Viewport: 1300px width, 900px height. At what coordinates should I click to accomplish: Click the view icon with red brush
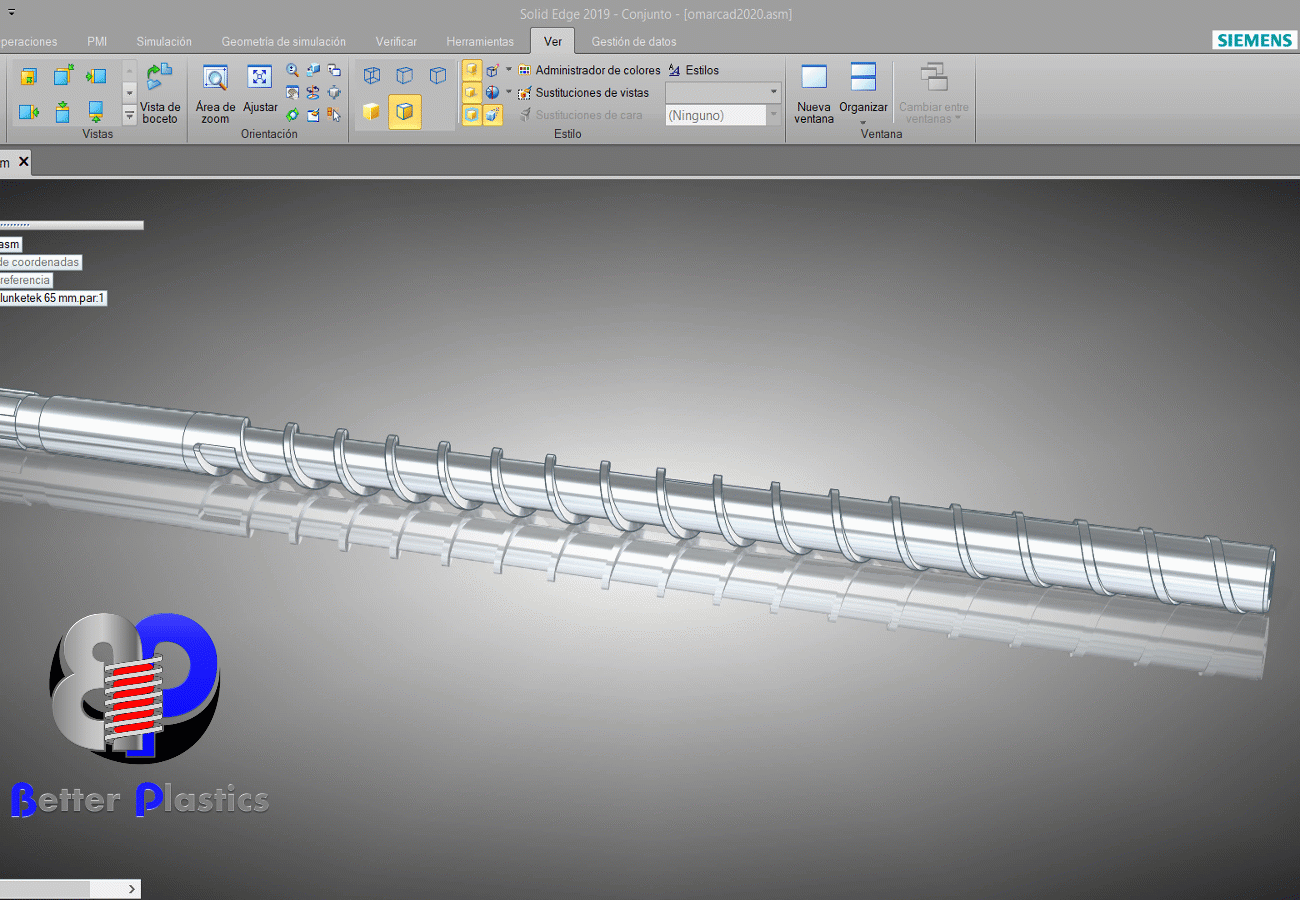coord(314,115)
